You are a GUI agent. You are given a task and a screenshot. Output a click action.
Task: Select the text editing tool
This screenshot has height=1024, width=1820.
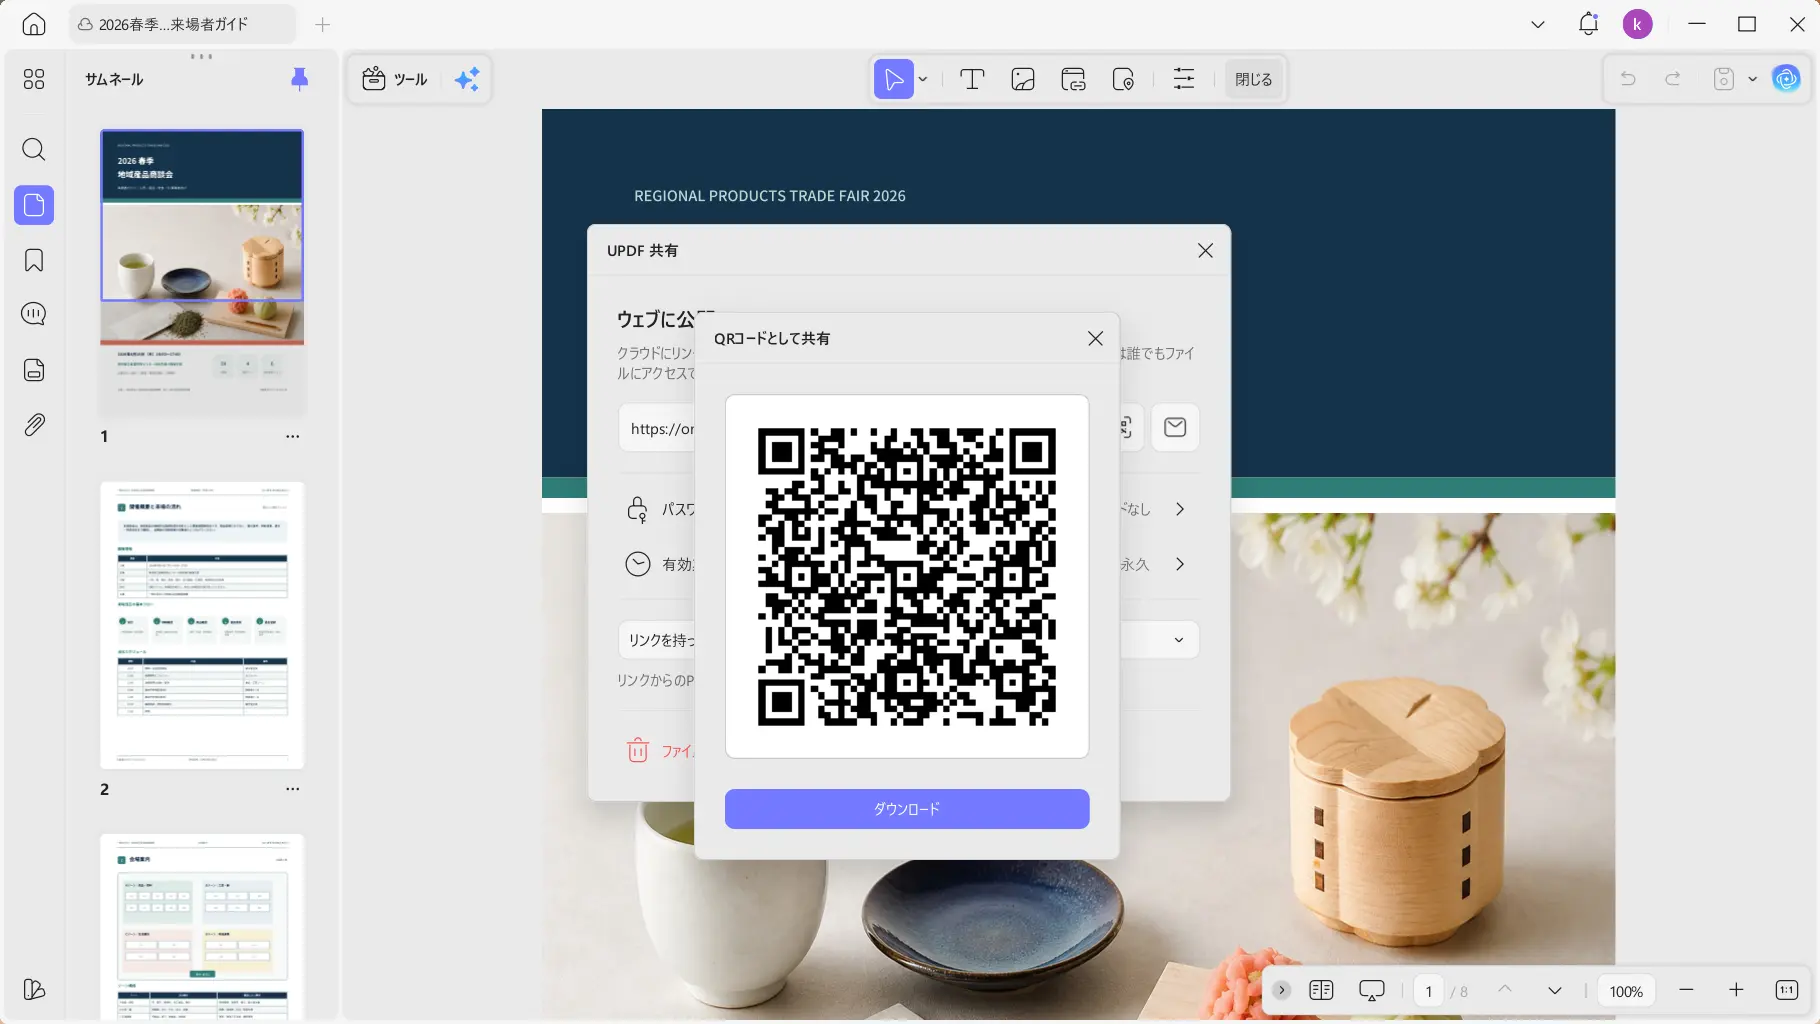[x=972, y=79]
